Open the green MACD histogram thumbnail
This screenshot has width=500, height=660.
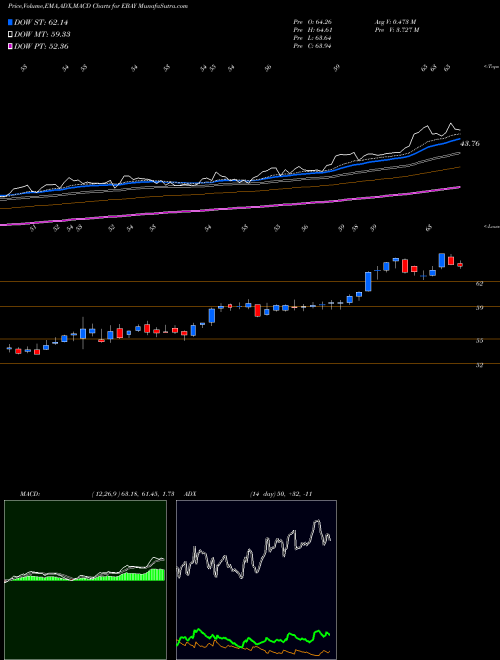pos(85,580)
